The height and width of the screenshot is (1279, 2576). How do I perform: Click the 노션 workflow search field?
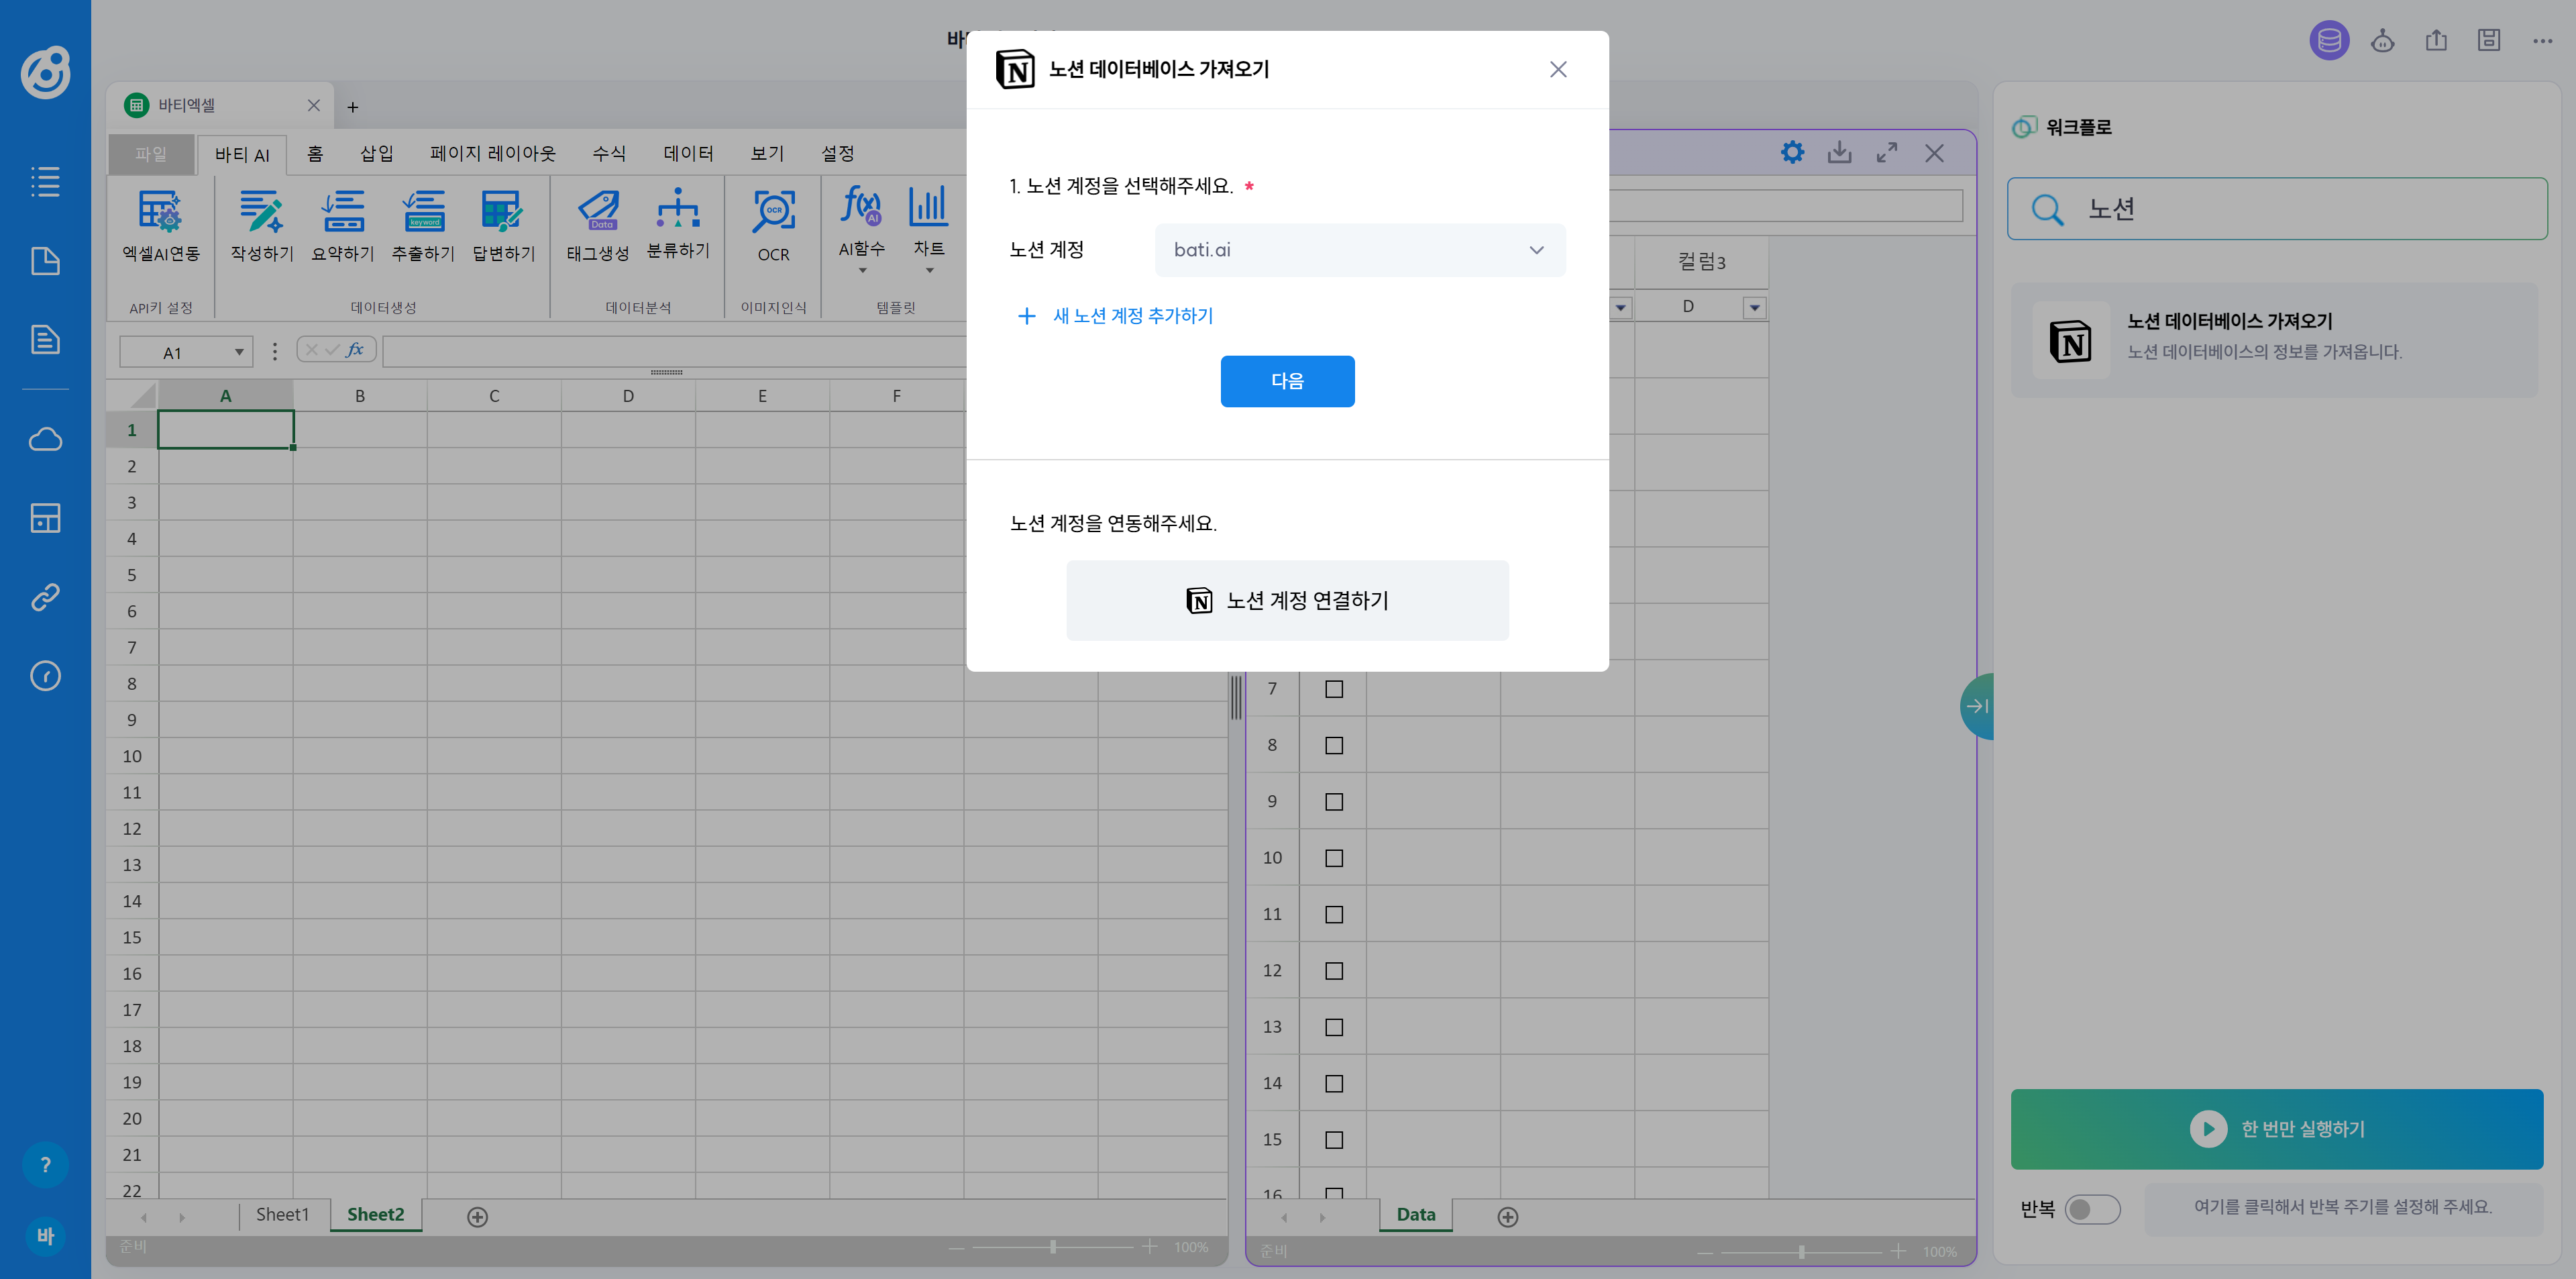tap(2277, 209)
